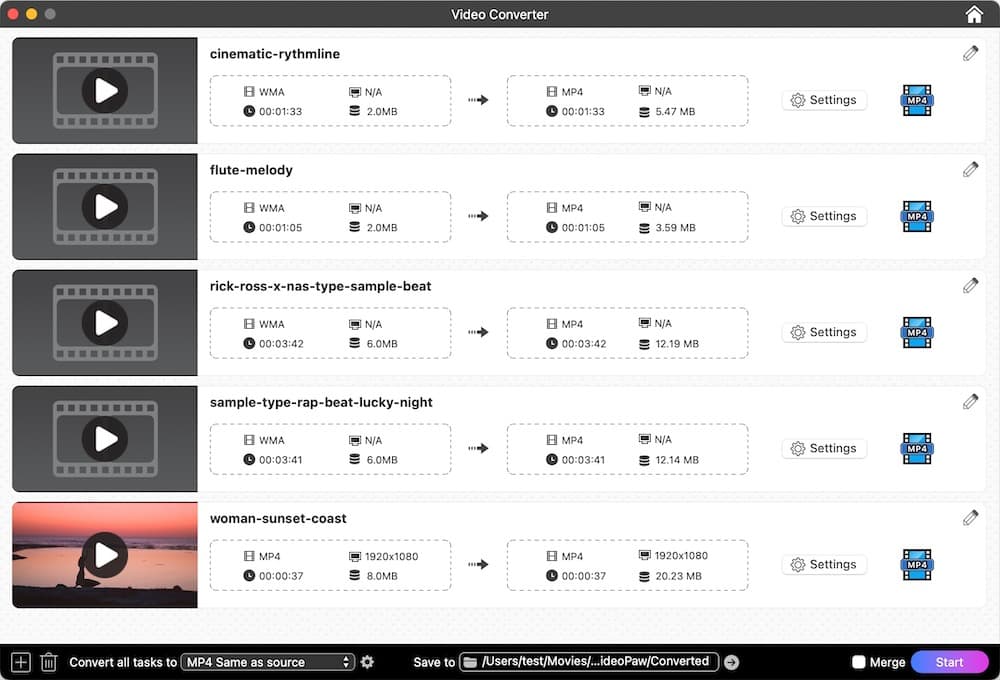Screen dimensions: 1000x680
Task: Open Settings for woman-sunset-coast
Action: [824, 564]
